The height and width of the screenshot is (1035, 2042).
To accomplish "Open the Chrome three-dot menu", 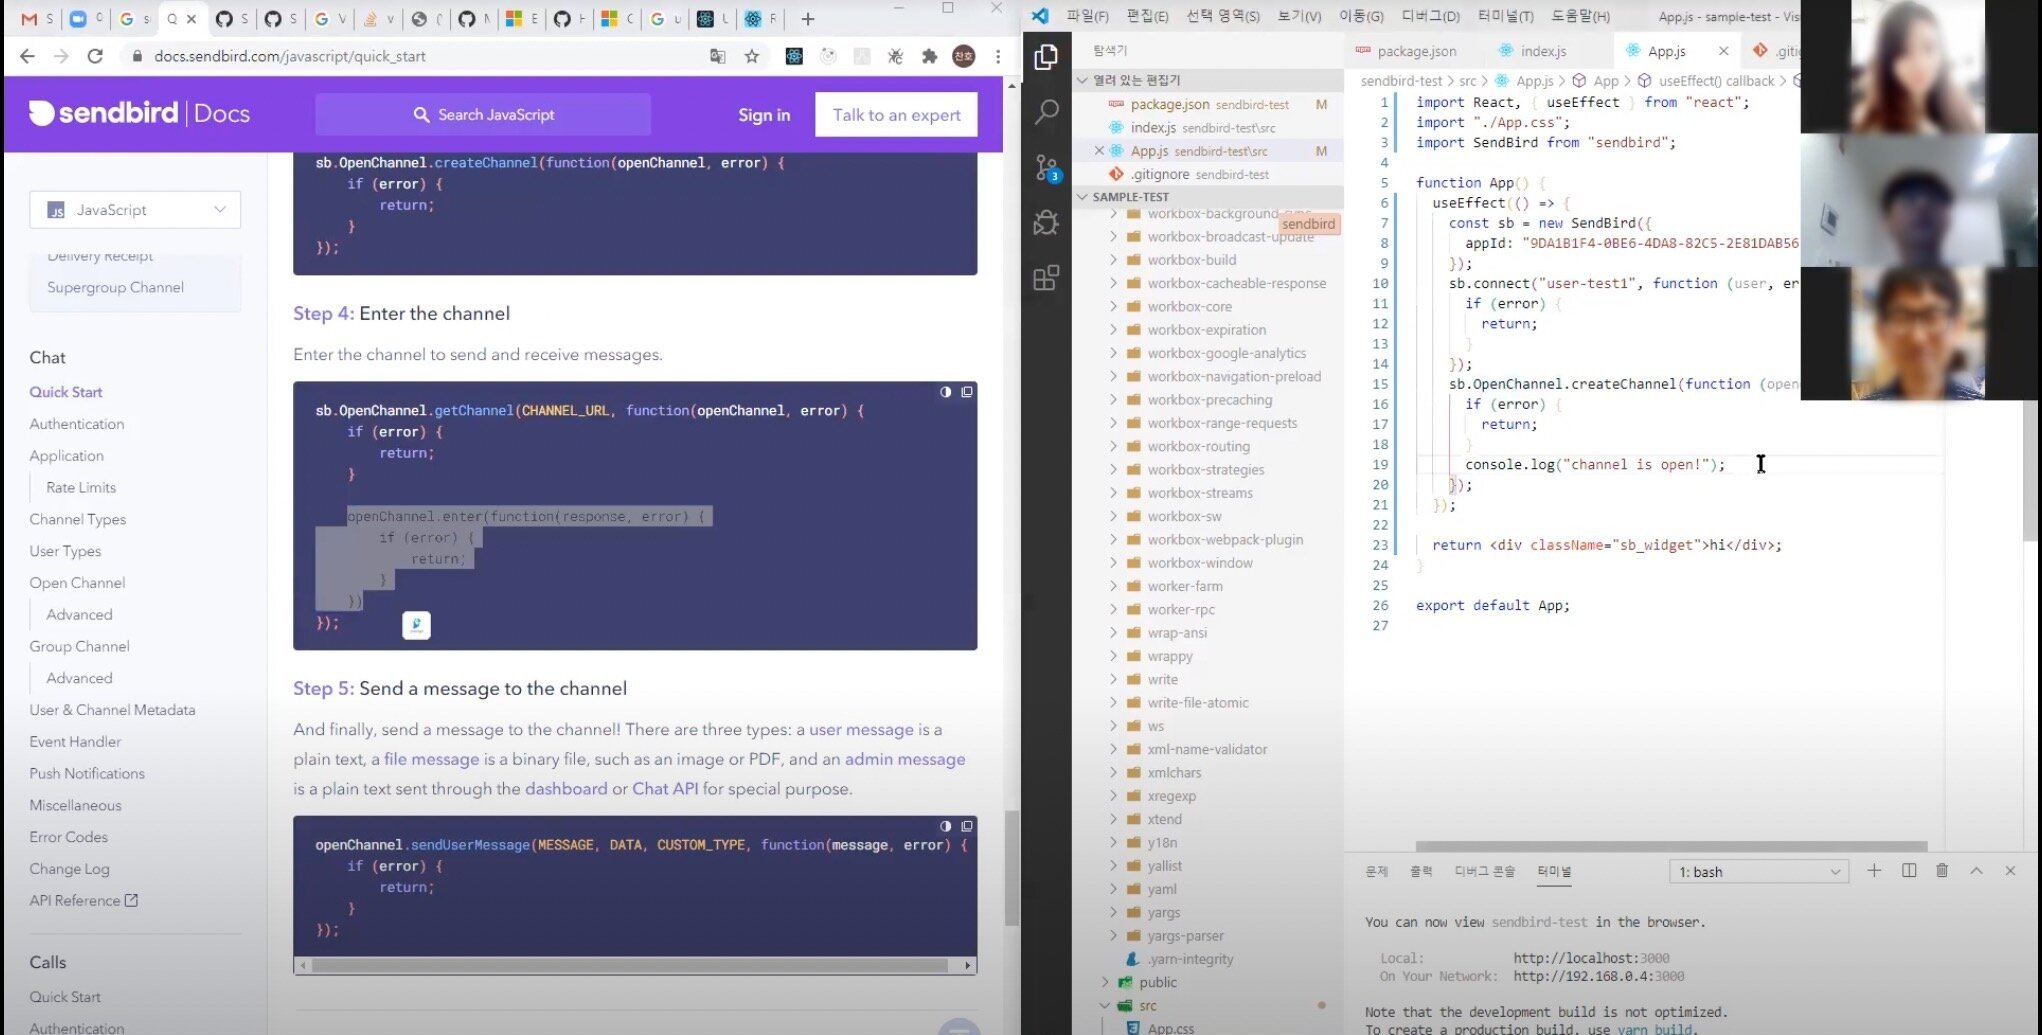I will click(998, 56).
